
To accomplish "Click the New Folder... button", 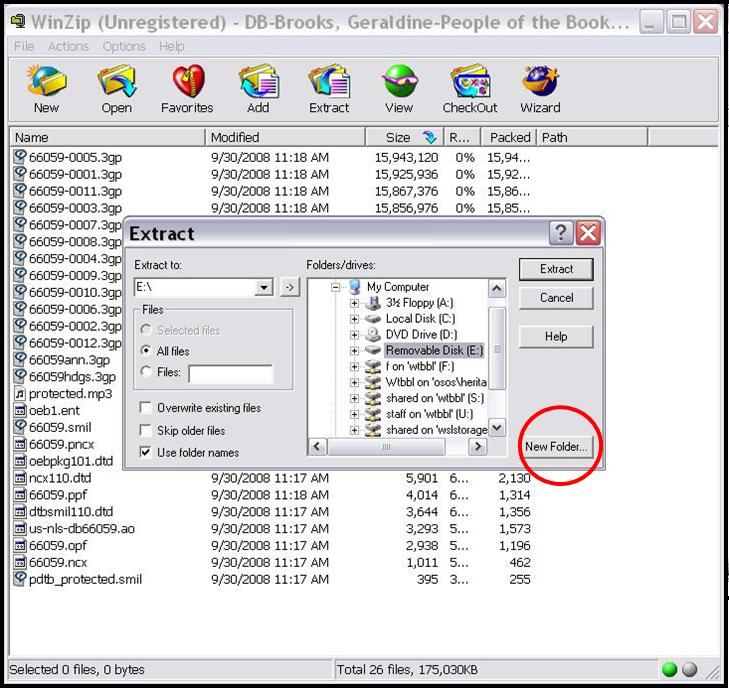I will point(556,446).
